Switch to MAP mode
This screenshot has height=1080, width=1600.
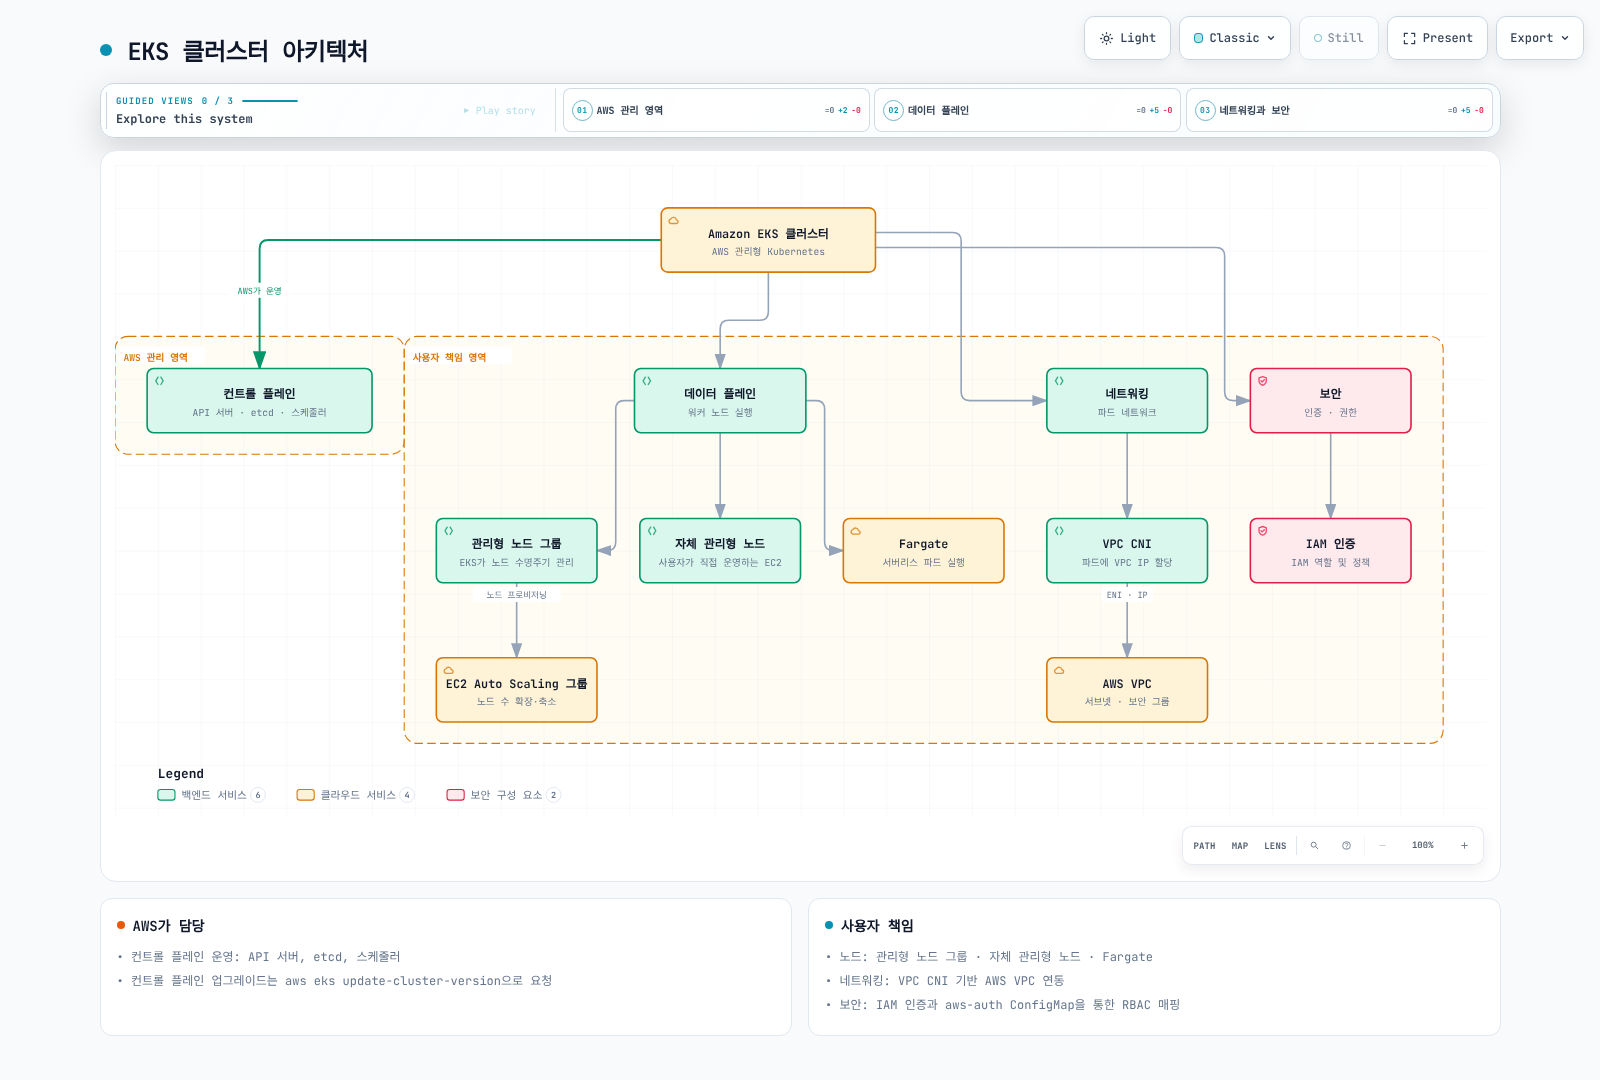tap(1240, 846)
